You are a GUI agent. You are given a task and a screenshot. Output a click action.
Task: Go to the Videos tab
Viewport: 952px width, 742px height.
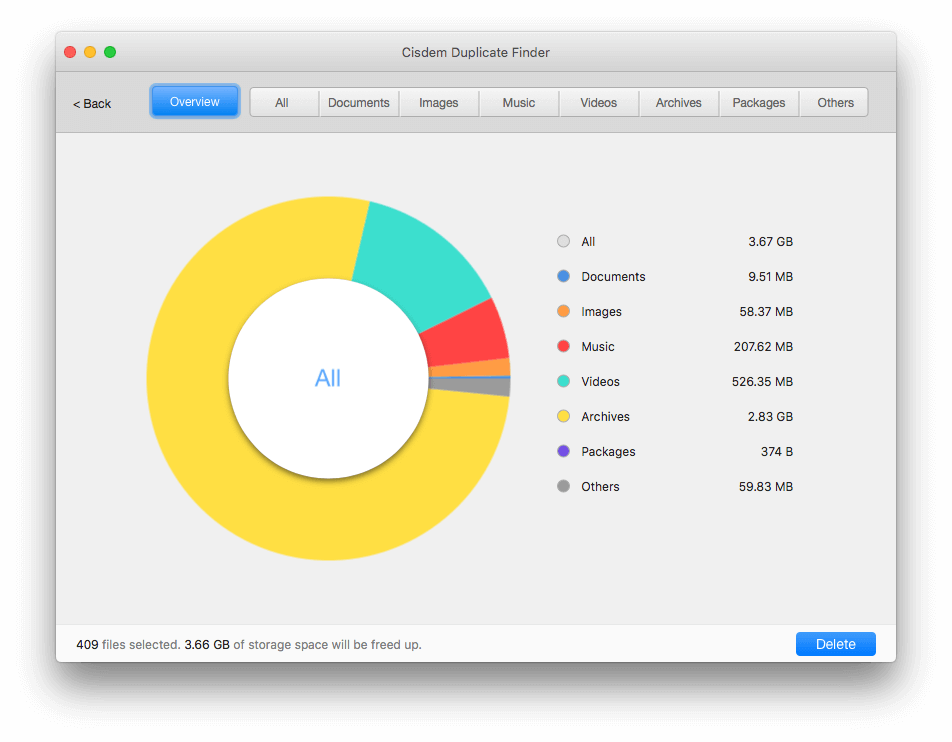(599, 103)
